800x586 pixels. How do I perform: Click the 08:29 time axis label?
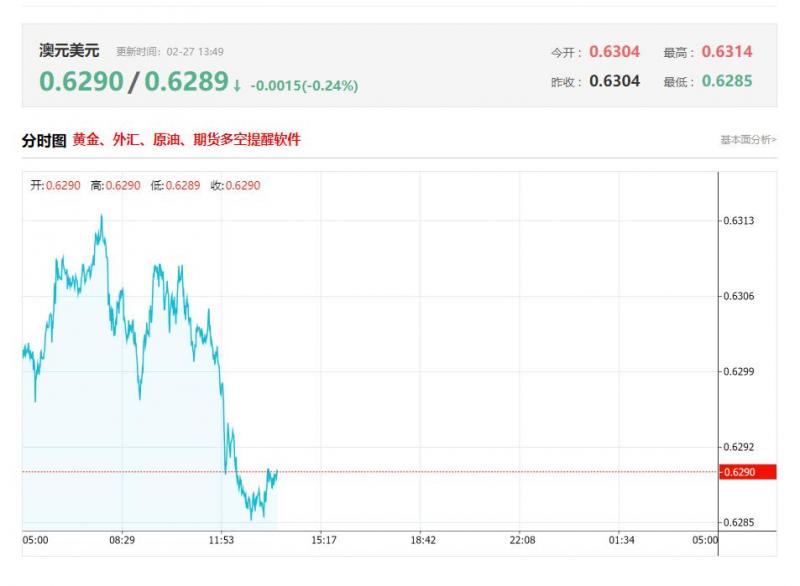point(122,540)
